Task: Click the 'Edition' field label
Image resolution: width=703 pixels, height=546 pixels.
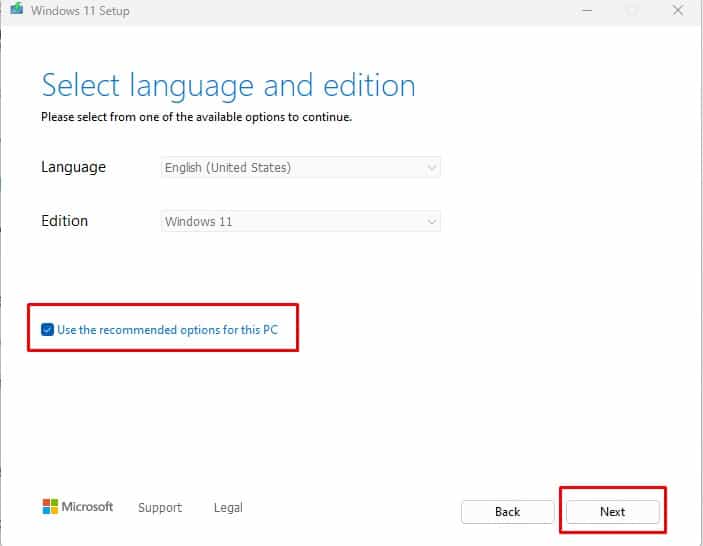Action: 65,221
